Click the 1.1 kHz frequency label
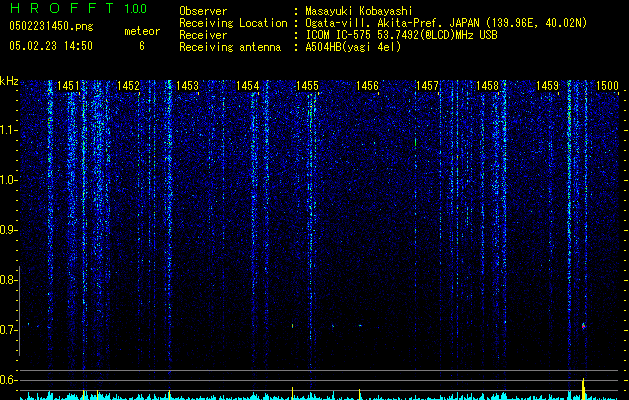This screenshot has width=629, height=400. tap(7, 130)
